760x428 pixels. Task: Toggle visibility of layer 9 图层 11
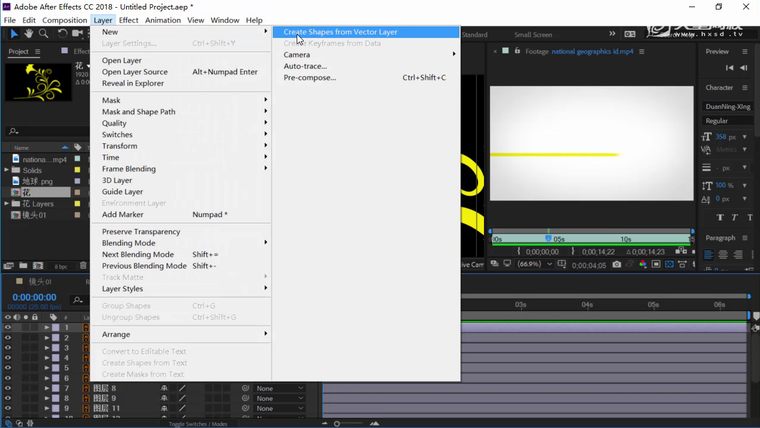(8, 408)
